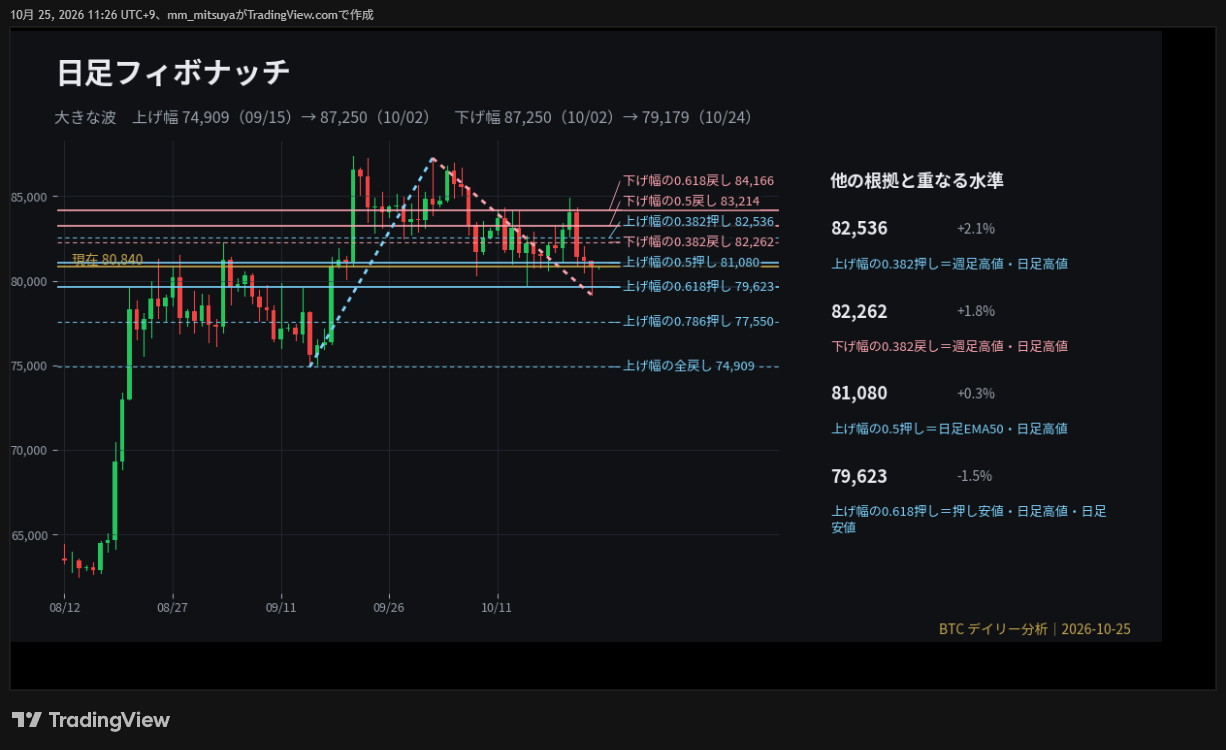Viewport: 1226px width, 750px height.
Task: Click the footer BTC デイリー分析｜2026-10-25
Action: point(1035,629)
